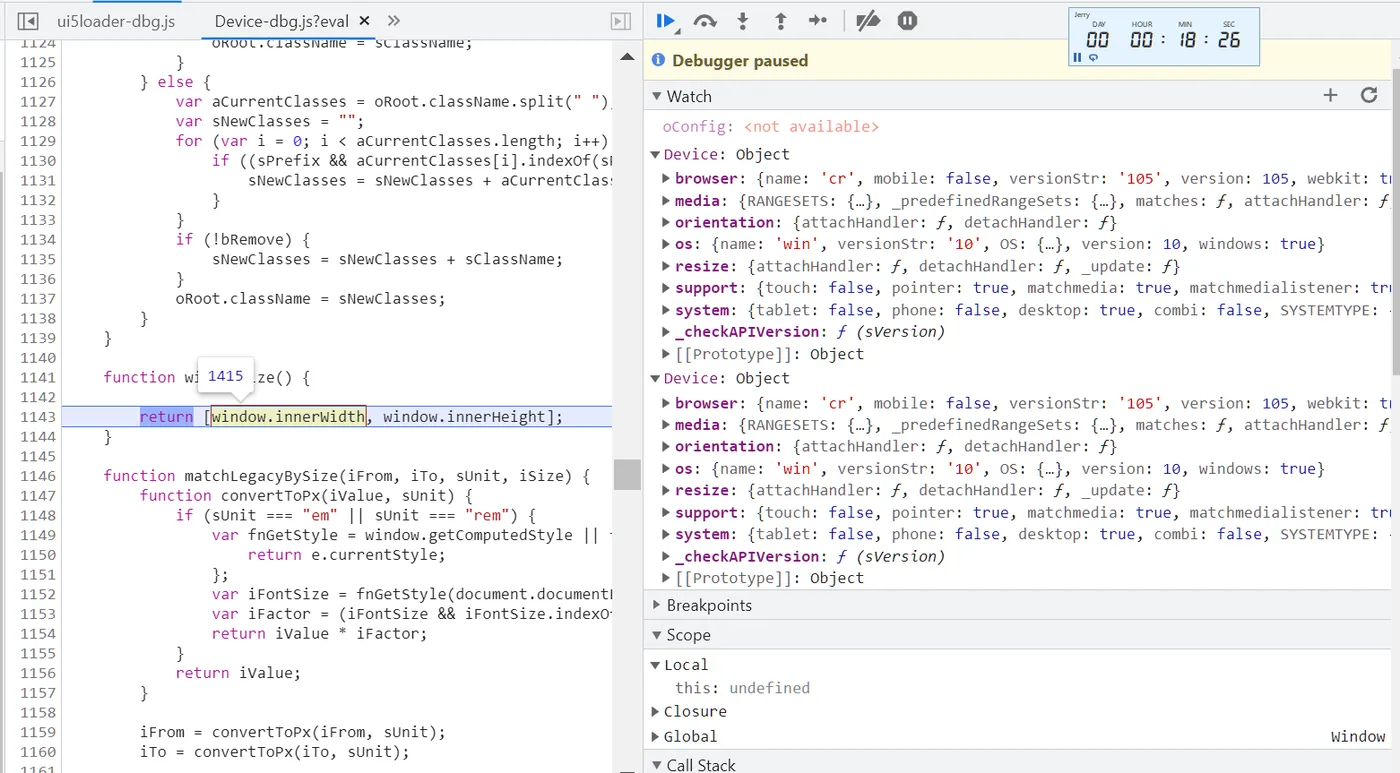Click matchLegacyBySize function name
The image size is (1400, 773).
[x=266, y=476]
